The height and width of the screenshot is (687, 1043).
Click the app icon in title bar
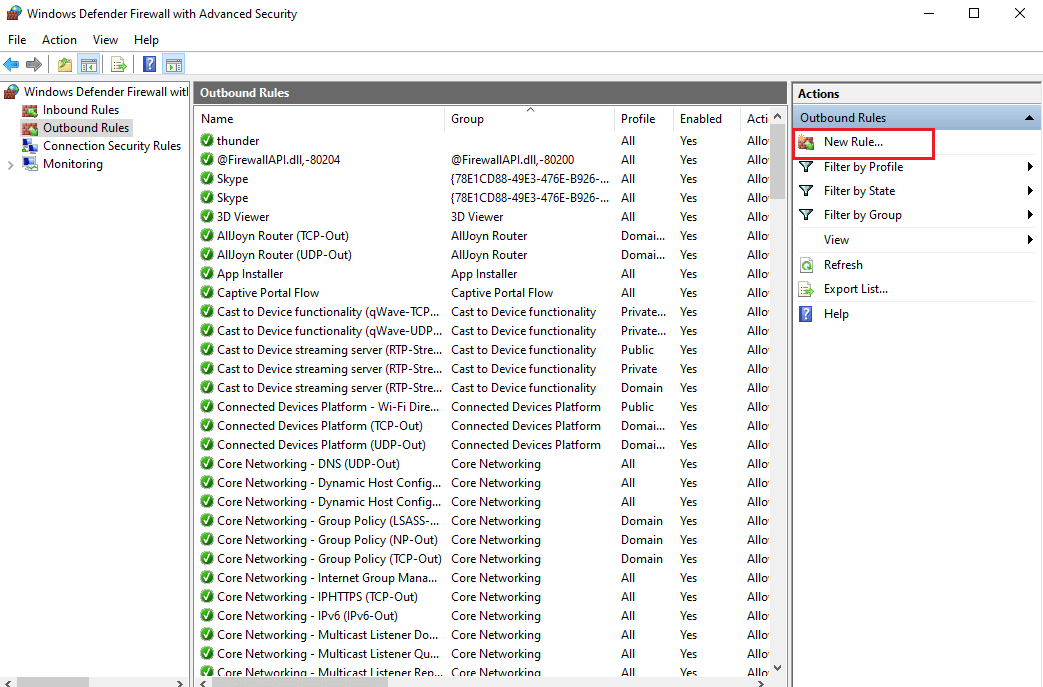click(x=13, y=13)
